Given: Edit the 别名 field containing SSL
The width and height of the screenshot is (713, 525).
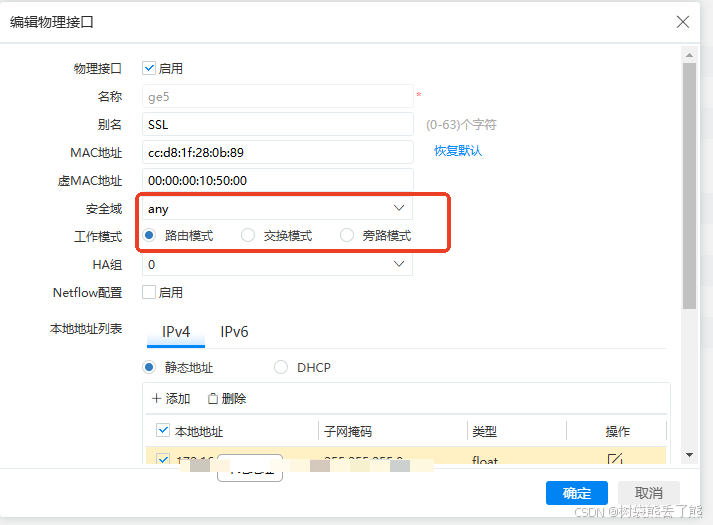Looking at the screenshot, I should [x=278, y=124].
